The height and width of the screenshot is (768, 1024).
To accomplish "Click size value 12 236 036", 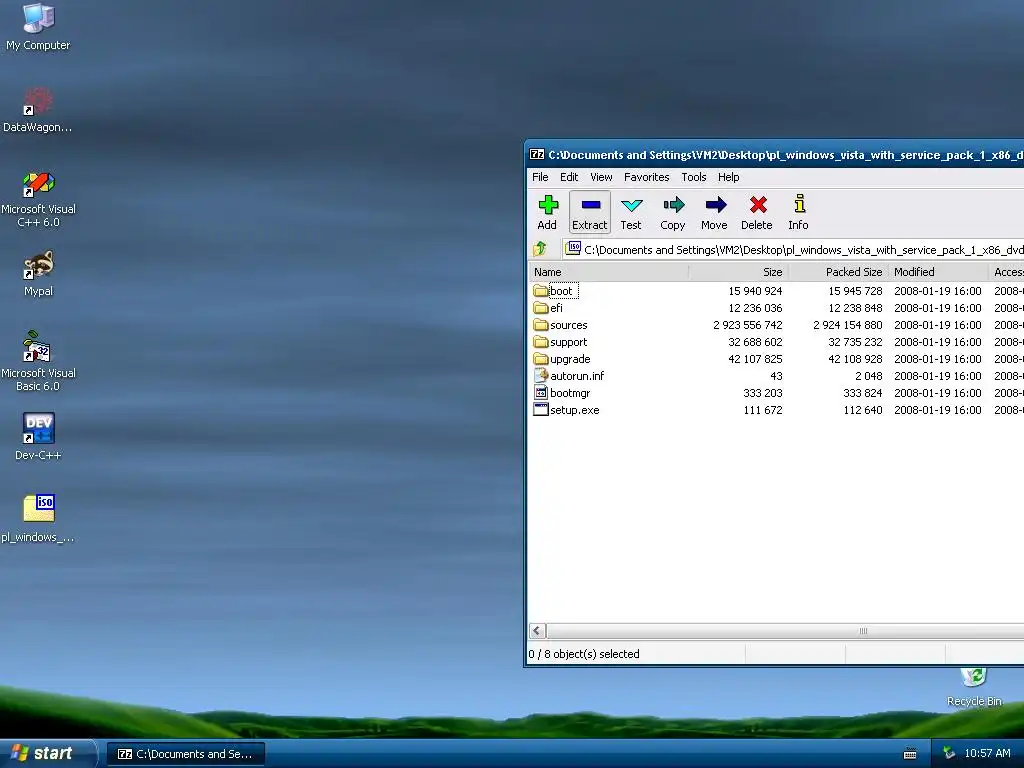I will (x=755, y=308).
